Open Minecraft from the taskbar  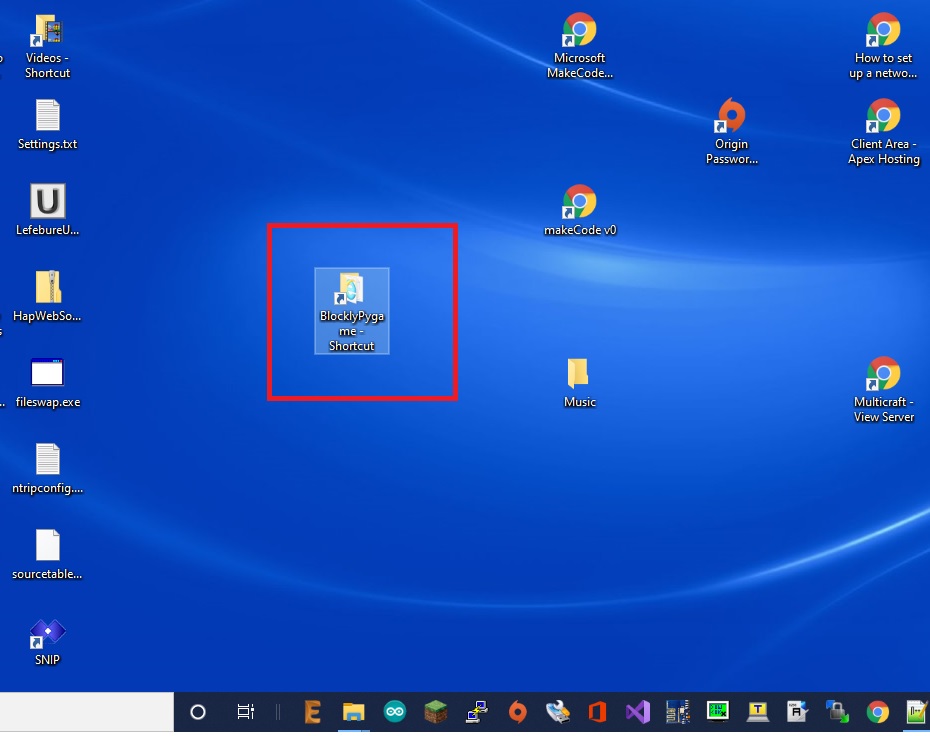click(435, 712)
